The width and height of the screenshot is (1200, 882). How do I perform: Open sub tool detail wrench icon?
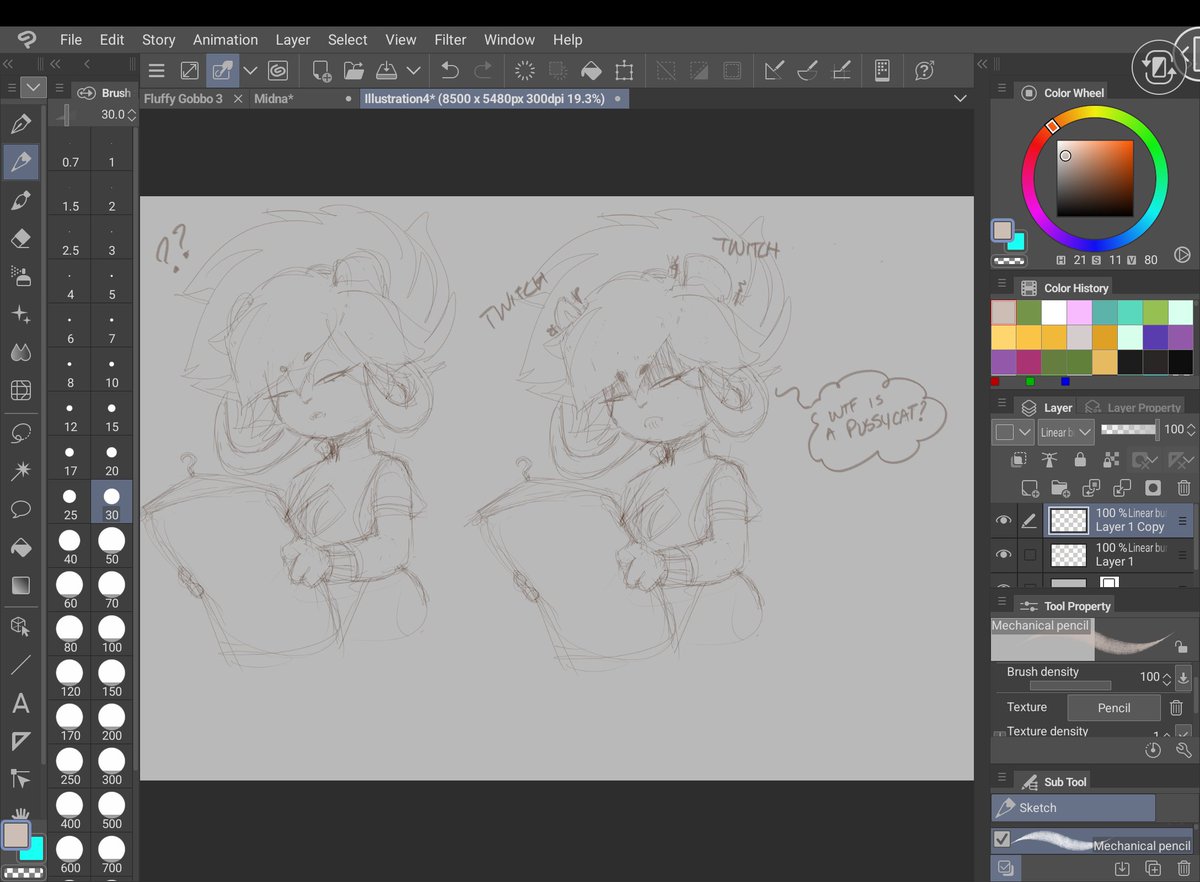click(x=1184, y=749)
